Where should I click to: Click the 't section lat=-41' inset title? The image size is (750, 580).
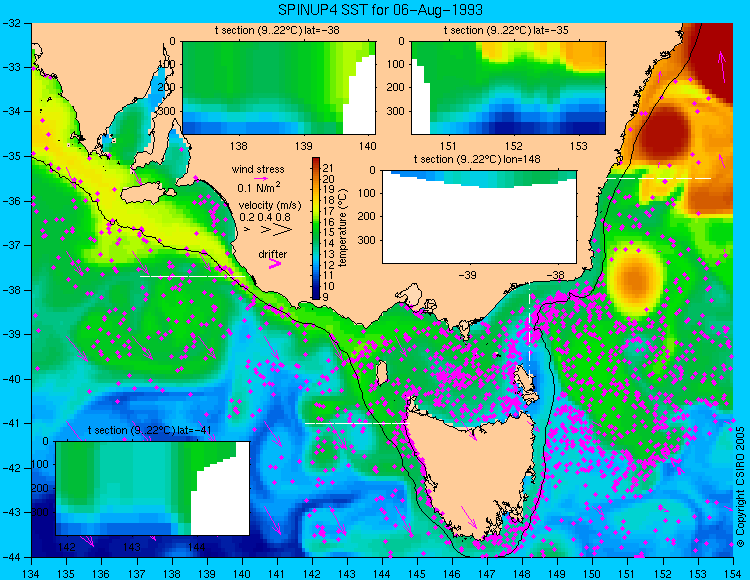pos(150,430)
